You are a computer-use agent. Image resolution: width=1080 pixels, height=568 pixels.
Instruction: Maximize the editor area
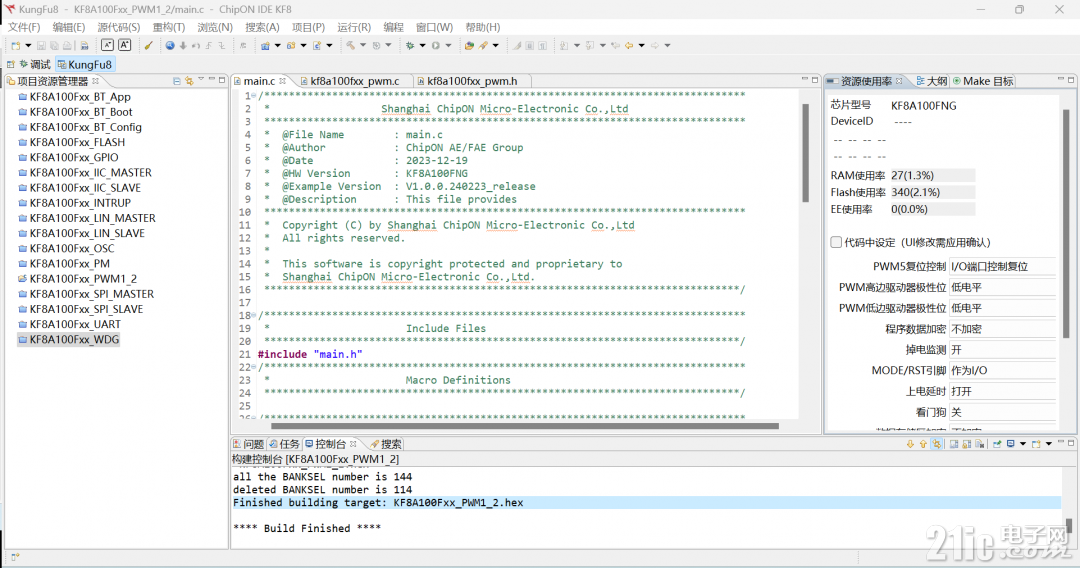[815, 80]
